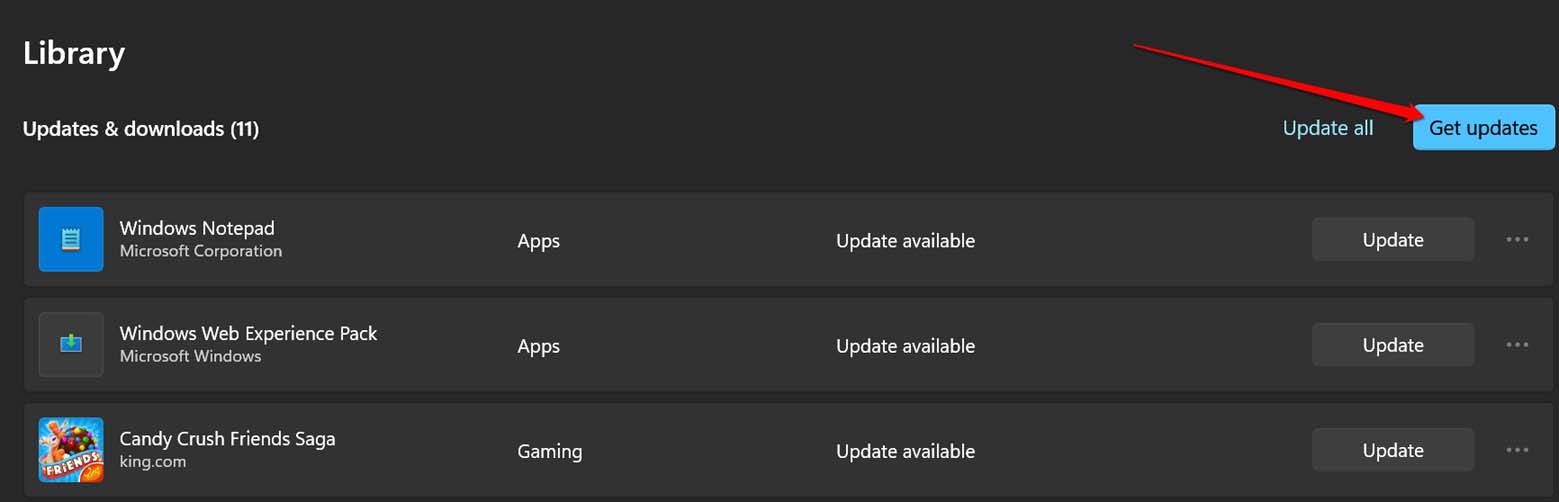This screenshot has width=1559, height=502.
Task: Click the Windows Web Experience Pack icon
Action: (x=71, y=344)
